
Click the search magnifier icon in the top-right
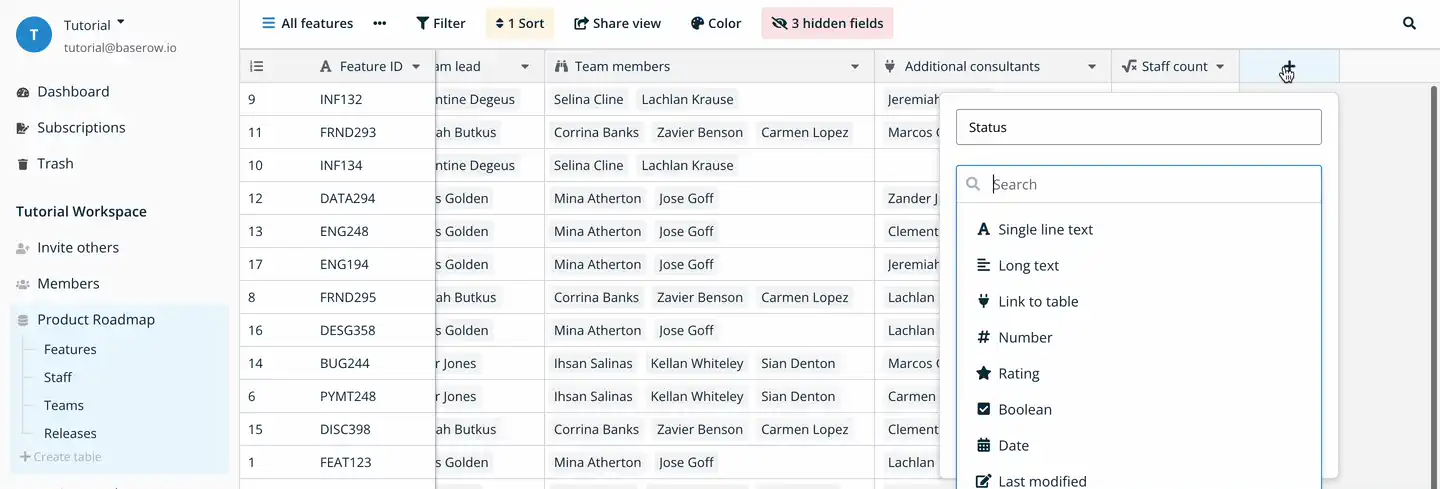pos(1409,23)
